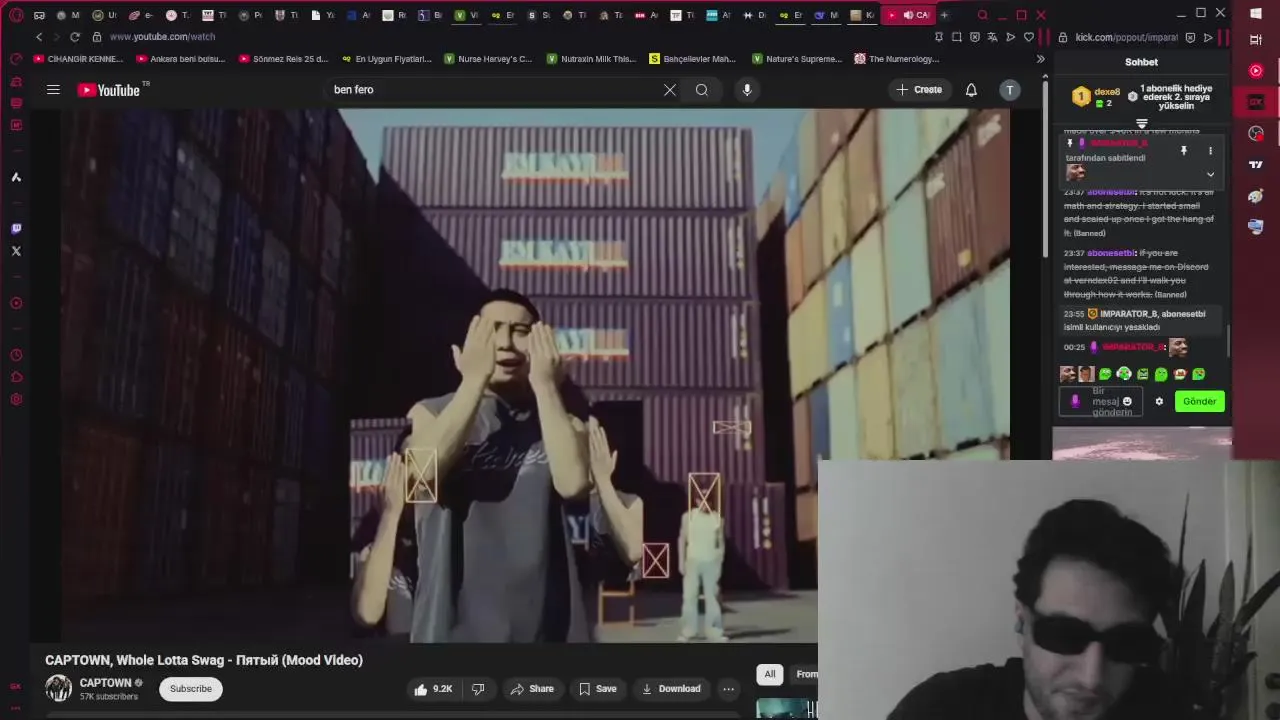Screen dimensions: 1280x720
Task: Download the video
Action: point(671,689)
